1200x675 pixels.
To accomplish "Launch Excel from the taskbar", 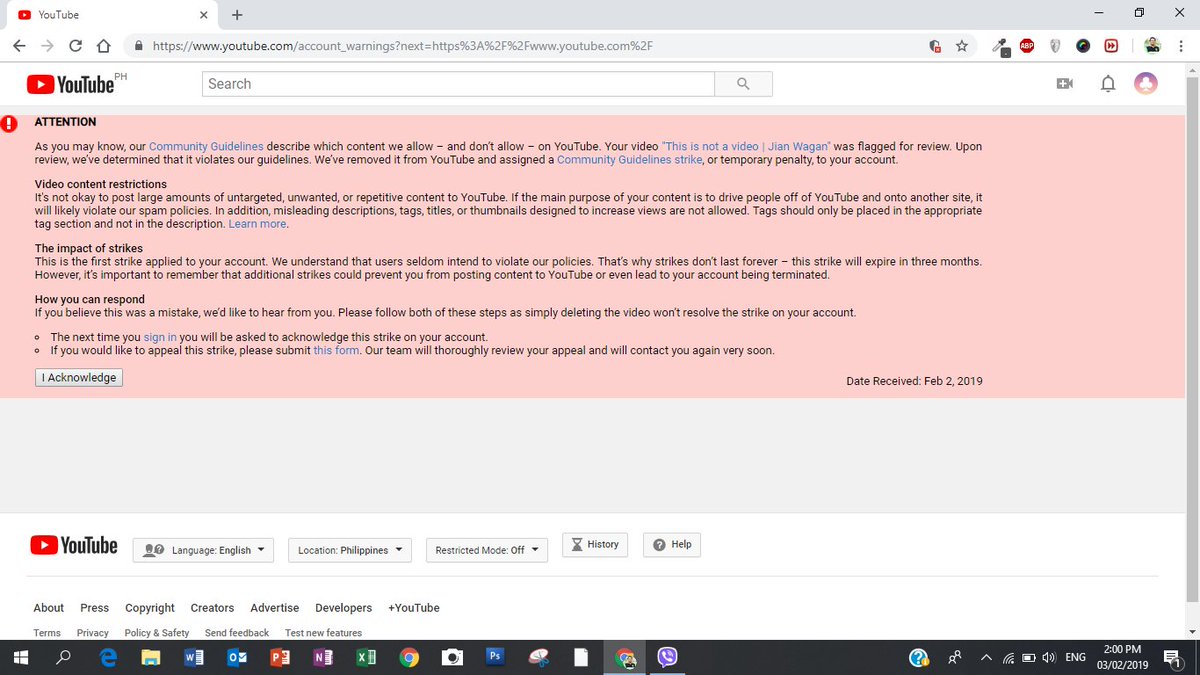I will [x=366, y=657].
